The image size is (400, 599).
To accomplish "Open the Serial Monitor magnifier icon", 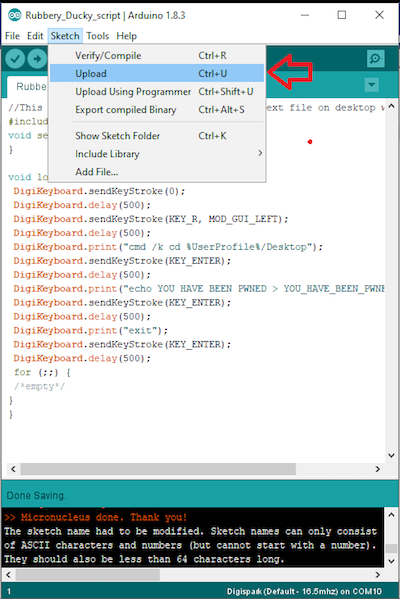I will coord(375,58).
